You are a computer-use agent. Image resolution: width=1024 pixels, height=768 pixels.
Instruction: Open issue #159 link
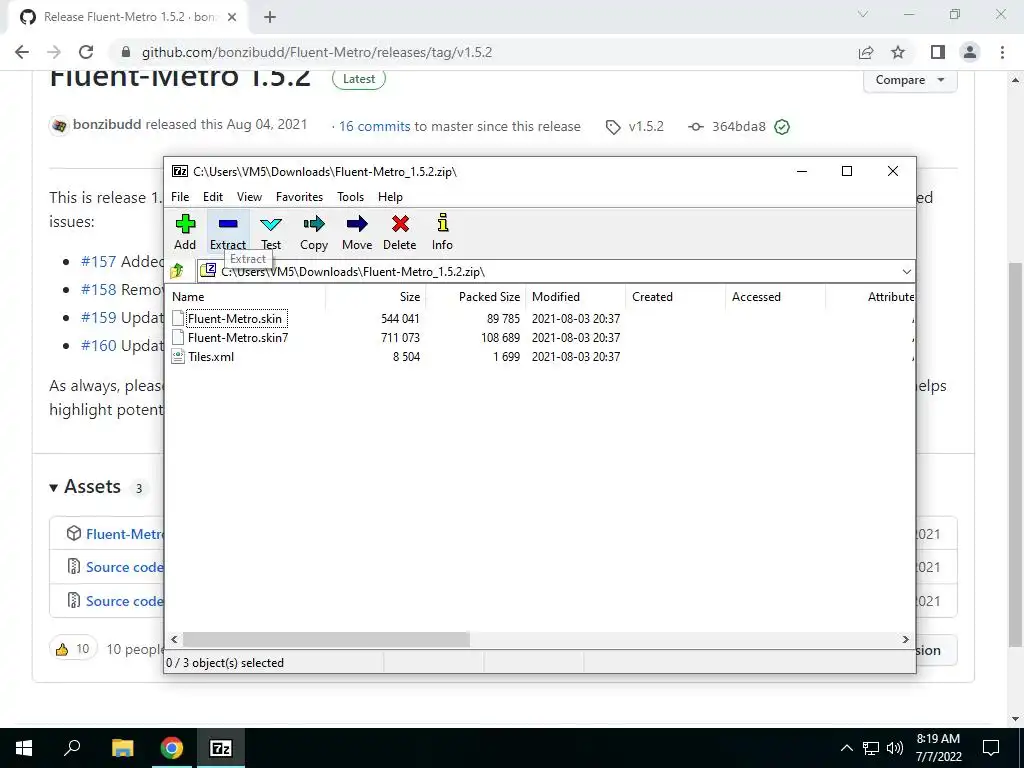98,317
